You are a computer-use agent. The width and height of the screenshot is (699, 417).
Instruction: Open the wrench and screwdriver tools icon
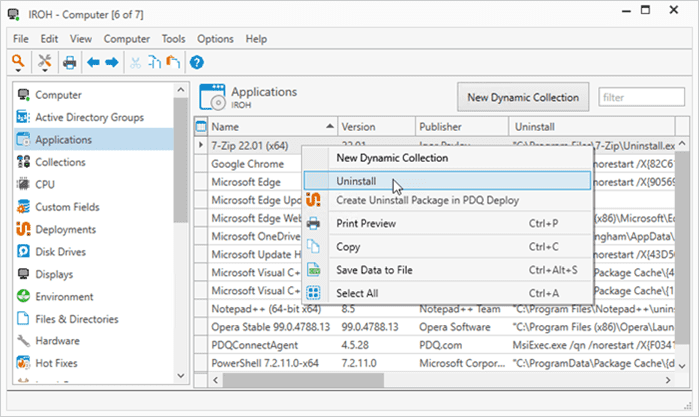(45, 60)
